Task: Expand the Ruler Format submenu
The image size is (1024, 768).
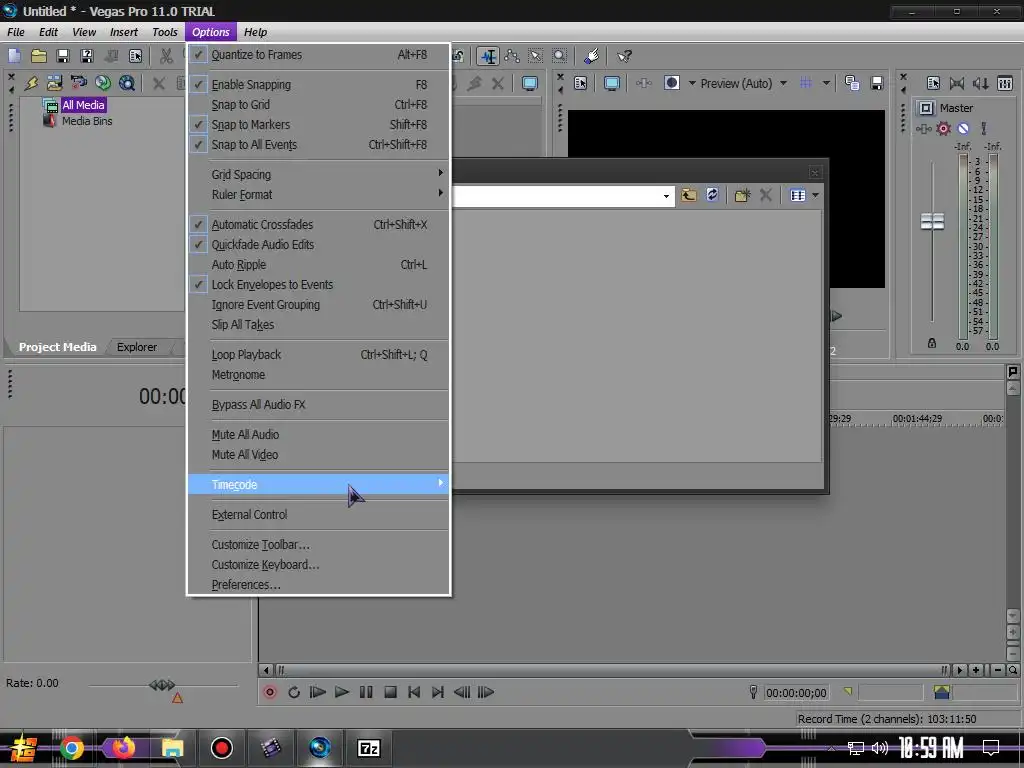Action: point(319,195)
